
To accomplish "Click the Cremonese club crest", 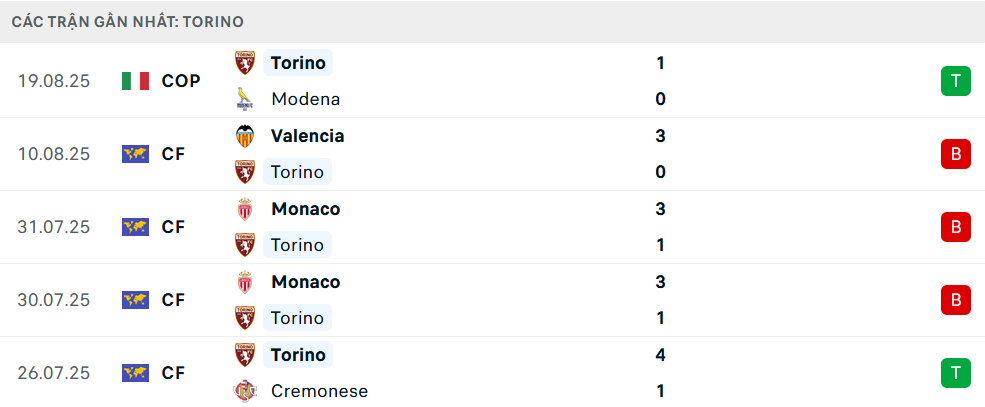I will pyautogui.click(x=245, y=391).
